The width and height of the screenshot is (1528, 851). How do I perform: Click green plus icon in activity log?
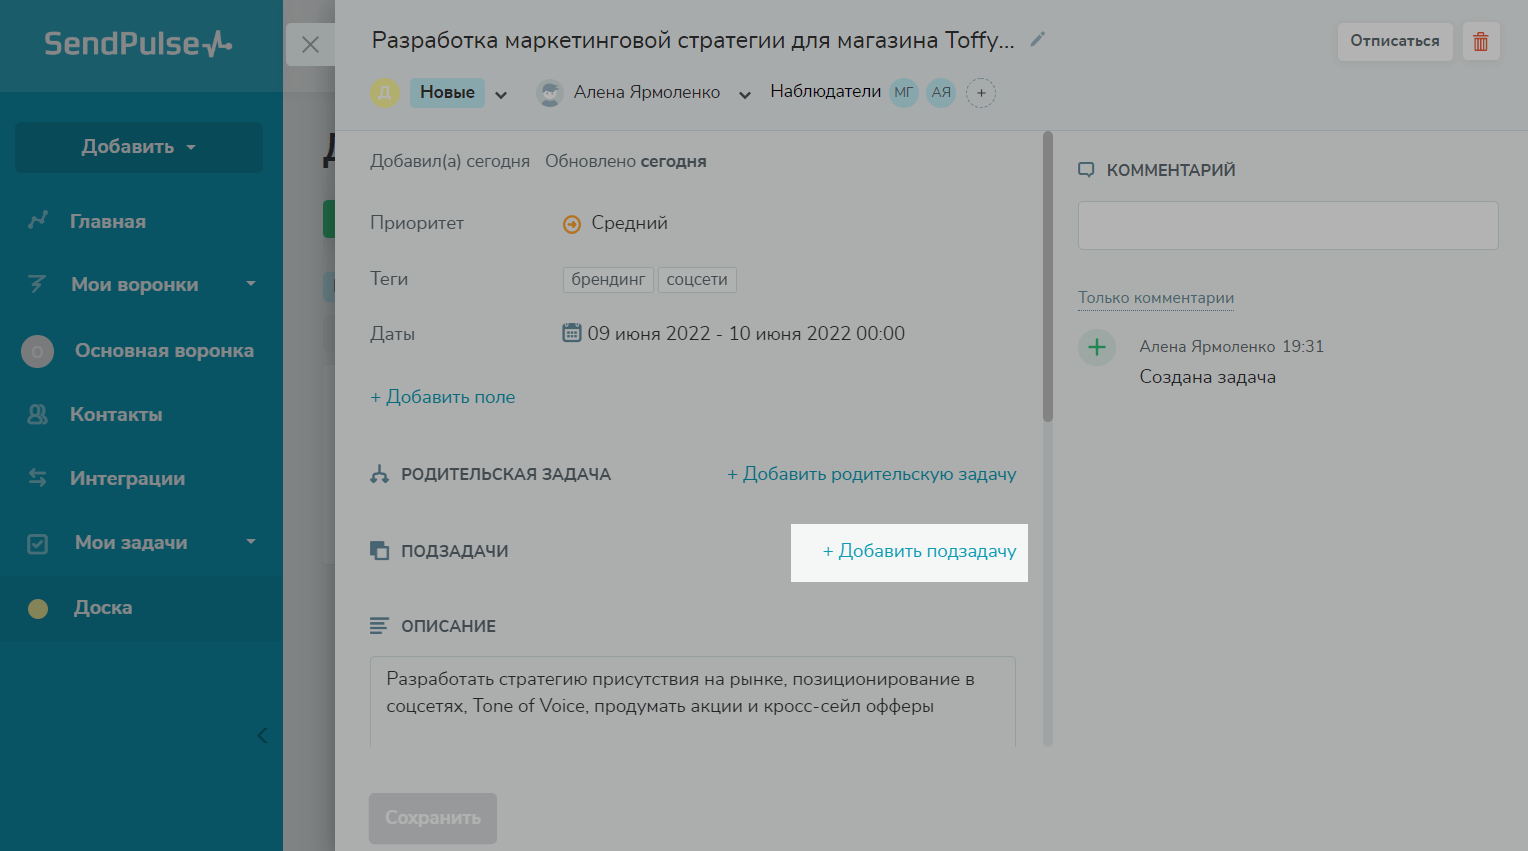click(x=1097, y=347)
